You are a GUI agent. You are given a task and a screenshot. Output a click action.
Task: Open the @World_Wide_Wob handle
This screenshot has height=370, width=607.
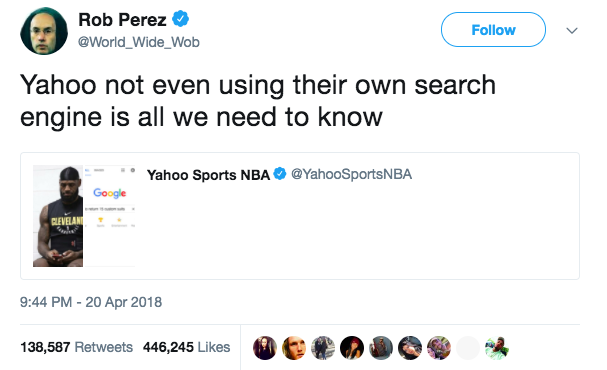coord(139,42)
